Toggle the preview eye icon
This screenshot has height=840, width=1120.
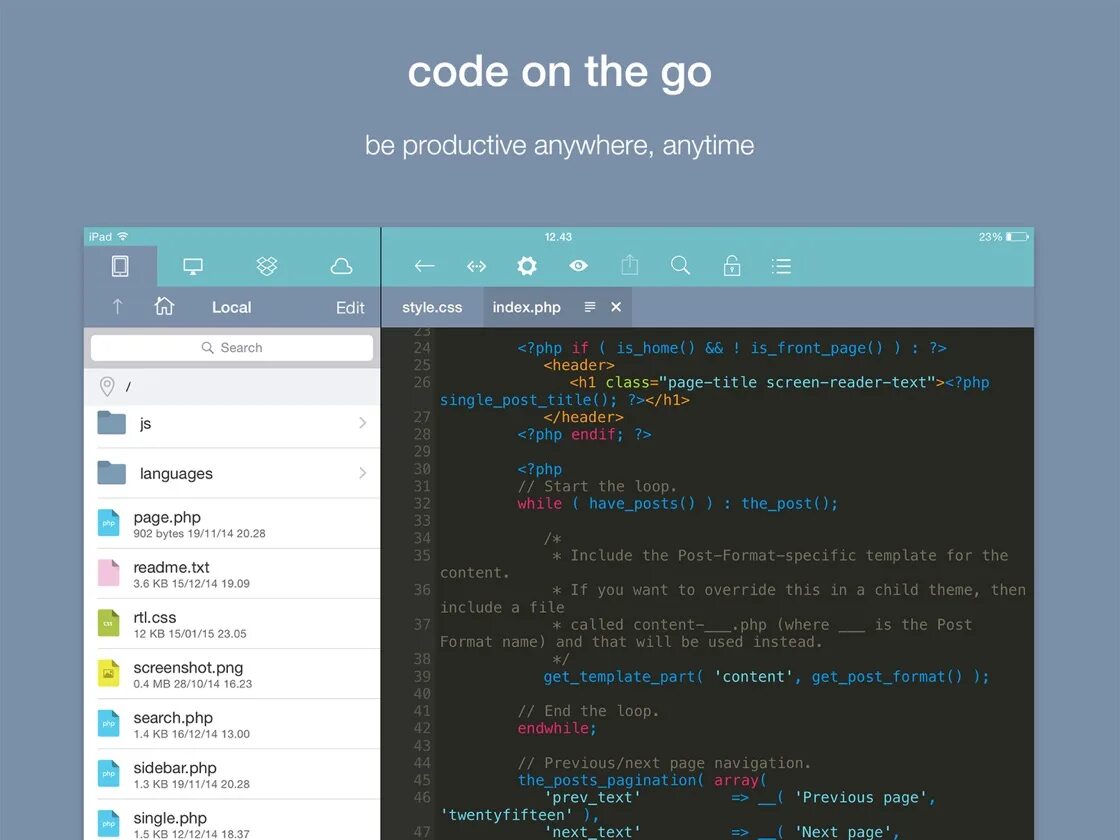pyautogui.click(x=579, y=266)
